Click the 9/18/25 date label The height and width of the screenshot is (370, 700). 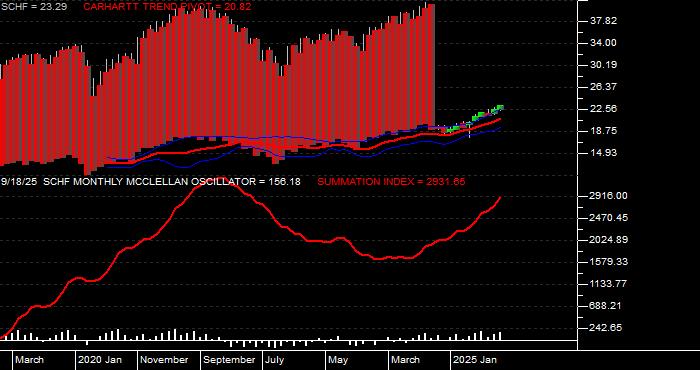coord(20,182)
